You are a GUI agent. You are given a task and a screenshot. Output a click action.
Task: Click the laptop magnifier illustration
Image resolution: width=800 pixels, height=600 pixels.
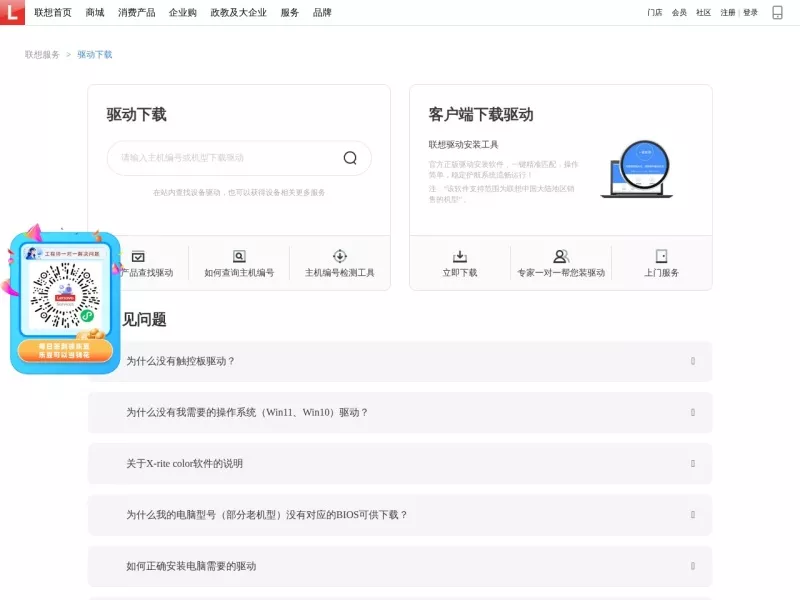(638, 169)
